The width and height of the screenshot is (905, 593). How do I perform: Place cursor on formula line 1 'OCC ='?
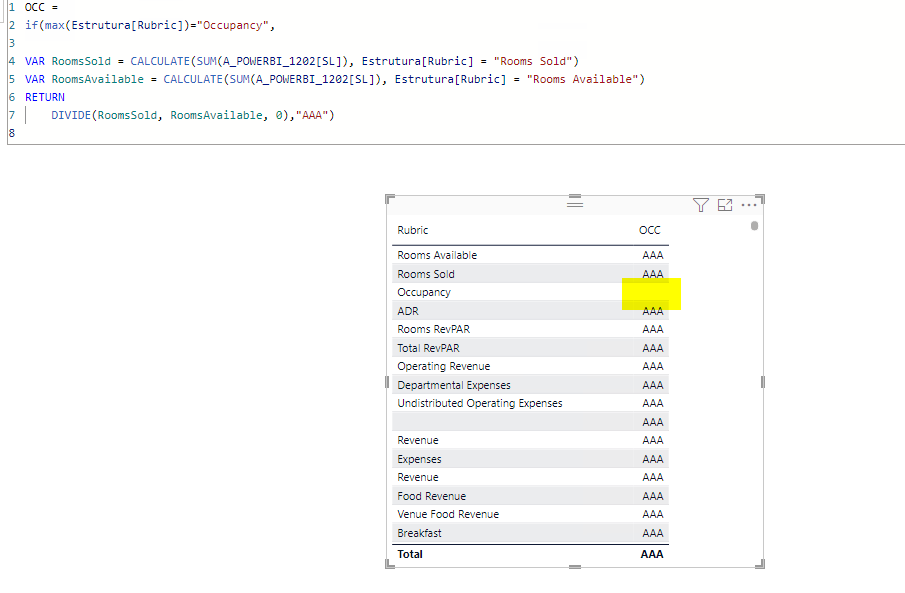point(42,7)
